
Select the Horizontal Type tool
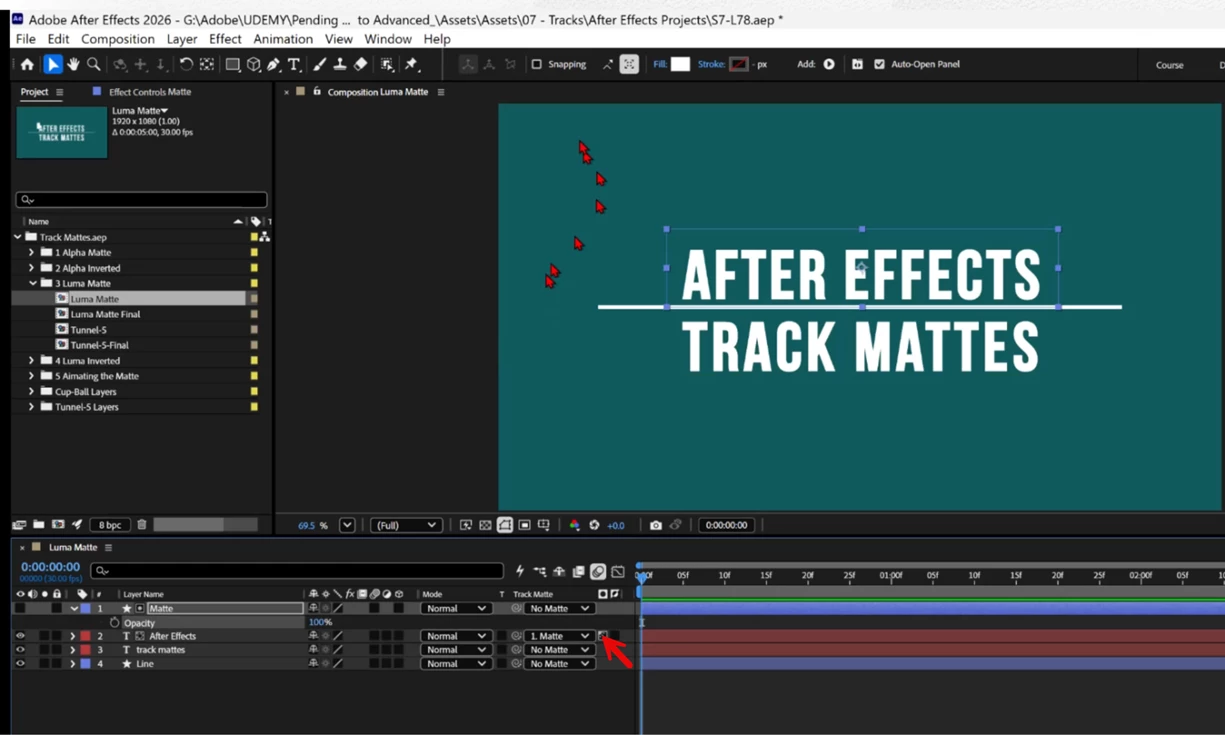tap(294, 64)
